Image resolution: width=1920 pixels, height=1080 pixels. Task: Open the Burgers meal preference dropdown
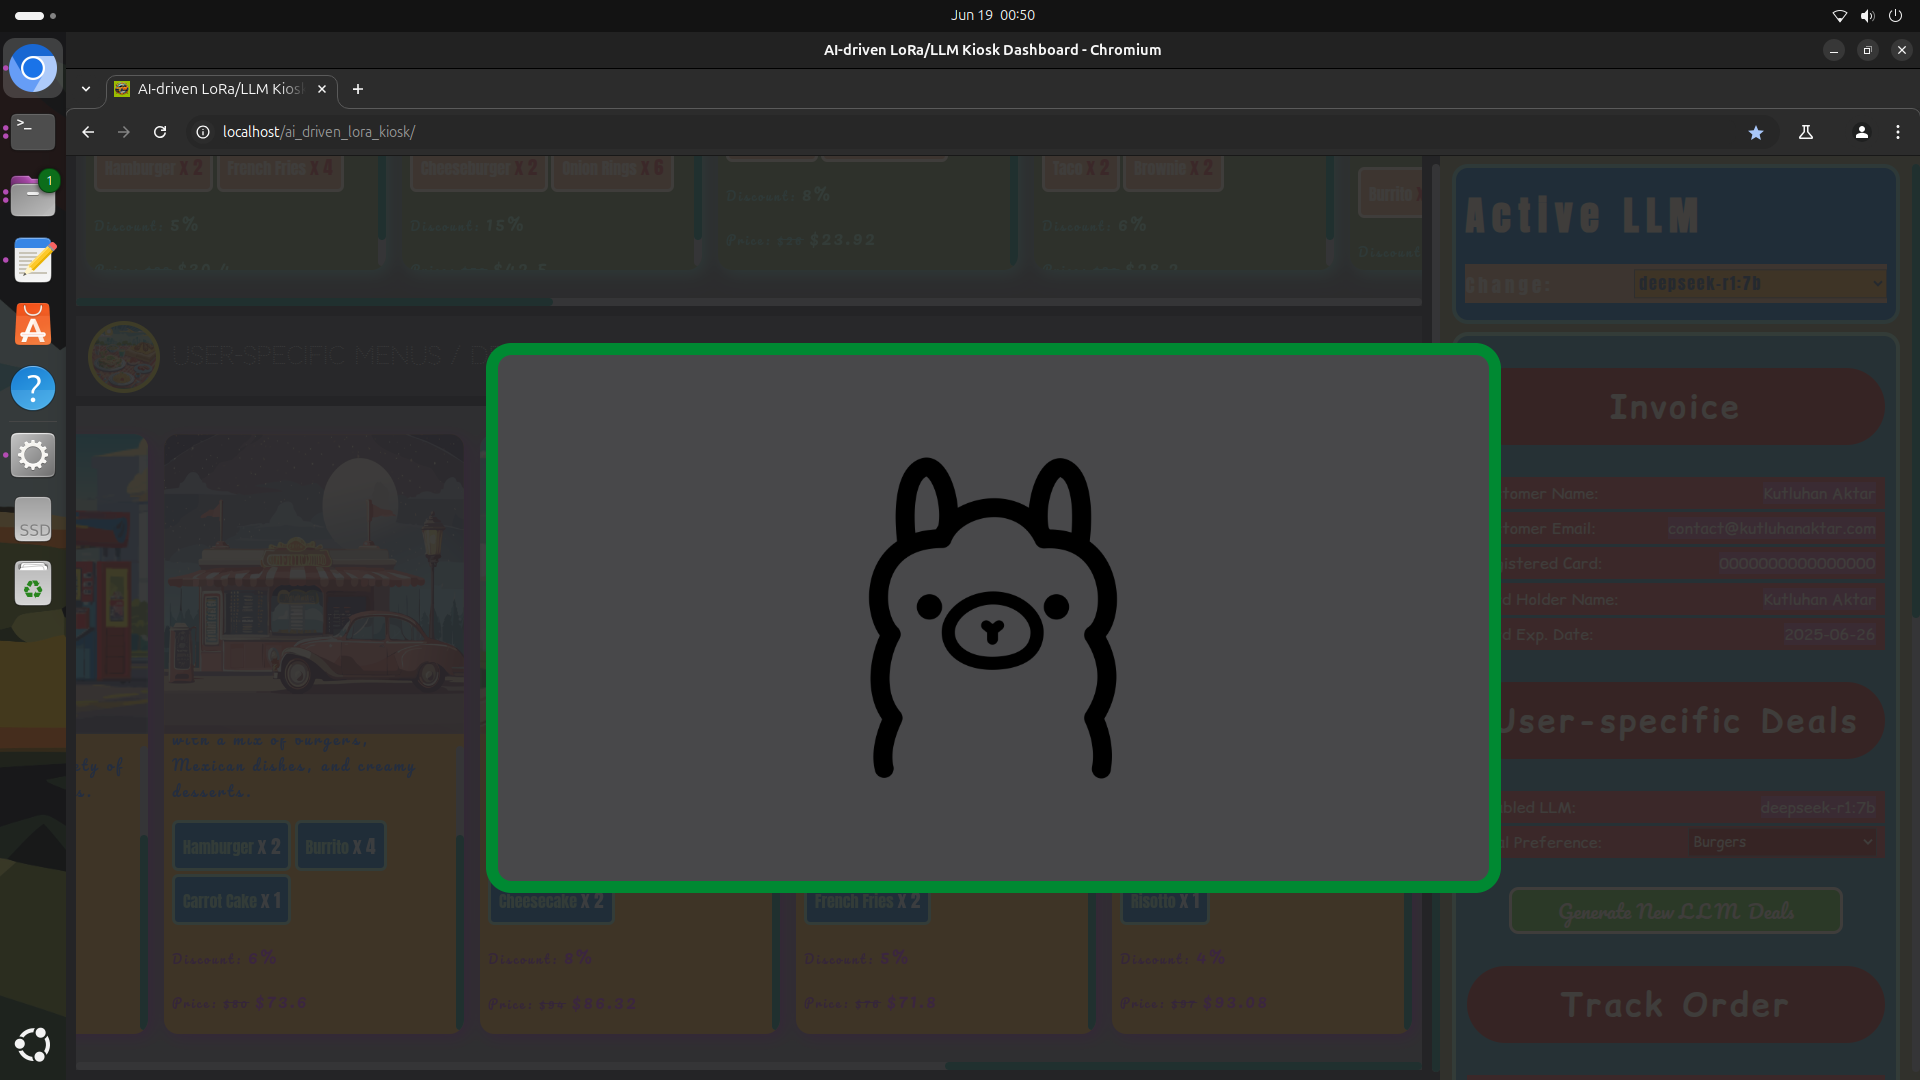pos(1781,842)
